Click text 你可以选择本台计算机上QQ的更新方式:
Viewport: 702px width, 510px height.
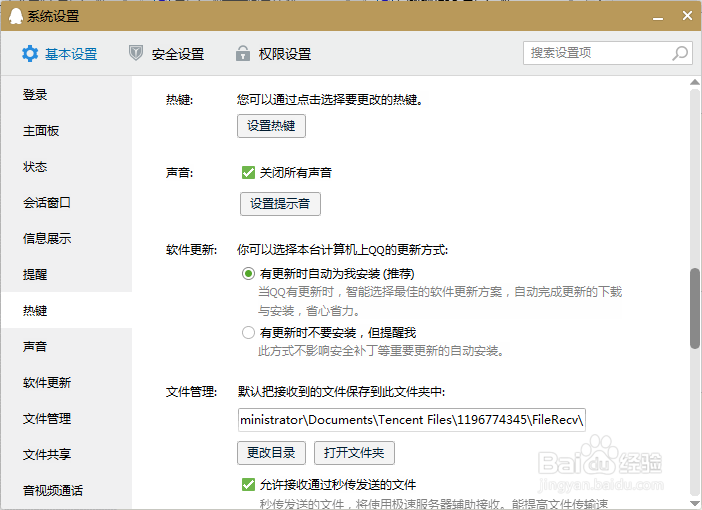[x=342, y=249]
